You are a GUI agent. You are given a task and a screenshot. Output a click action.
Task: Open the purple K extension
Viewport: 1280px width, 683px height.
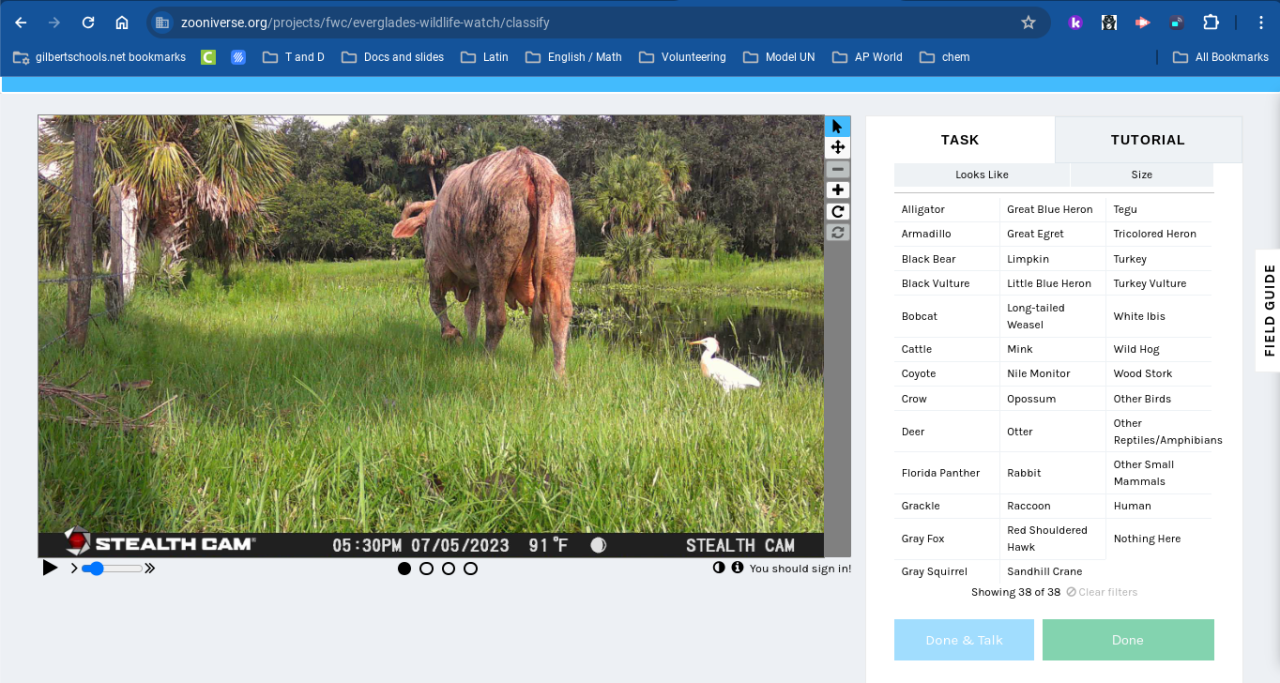point(1076,22)
